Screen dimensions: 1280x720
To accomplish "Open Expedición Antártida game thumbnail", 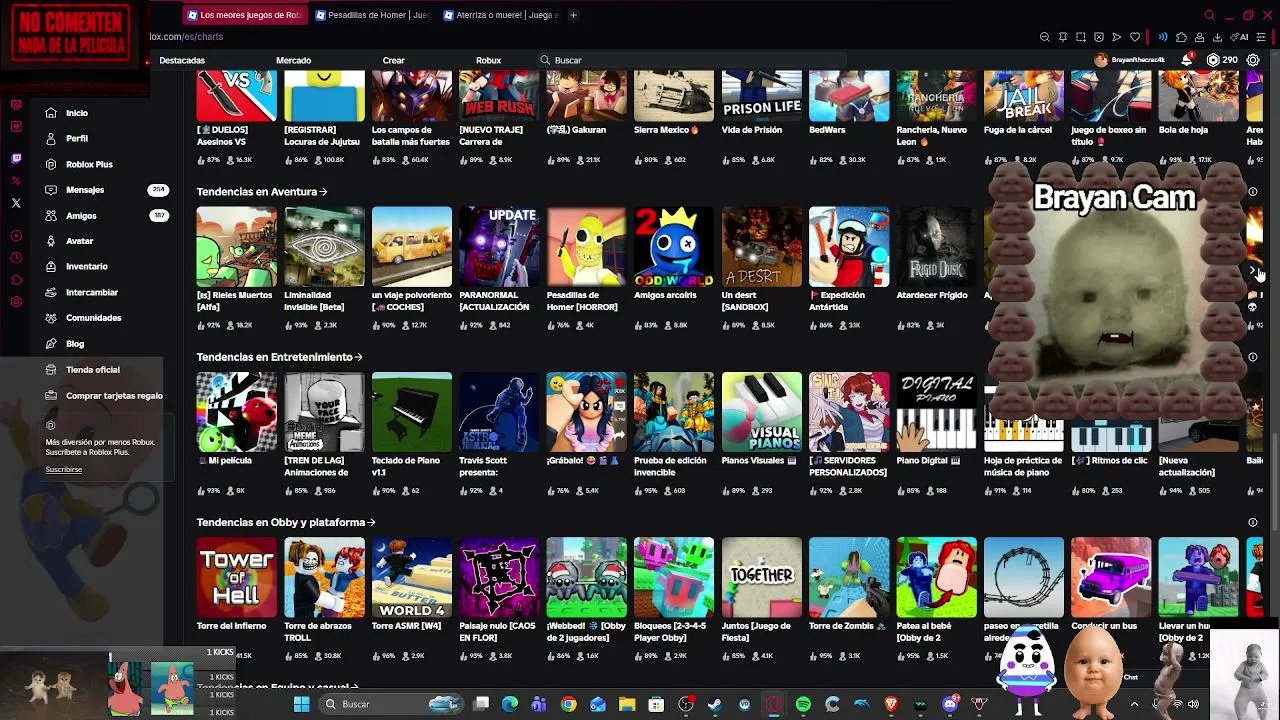I will pyautogui.click(x=849, y=246).
